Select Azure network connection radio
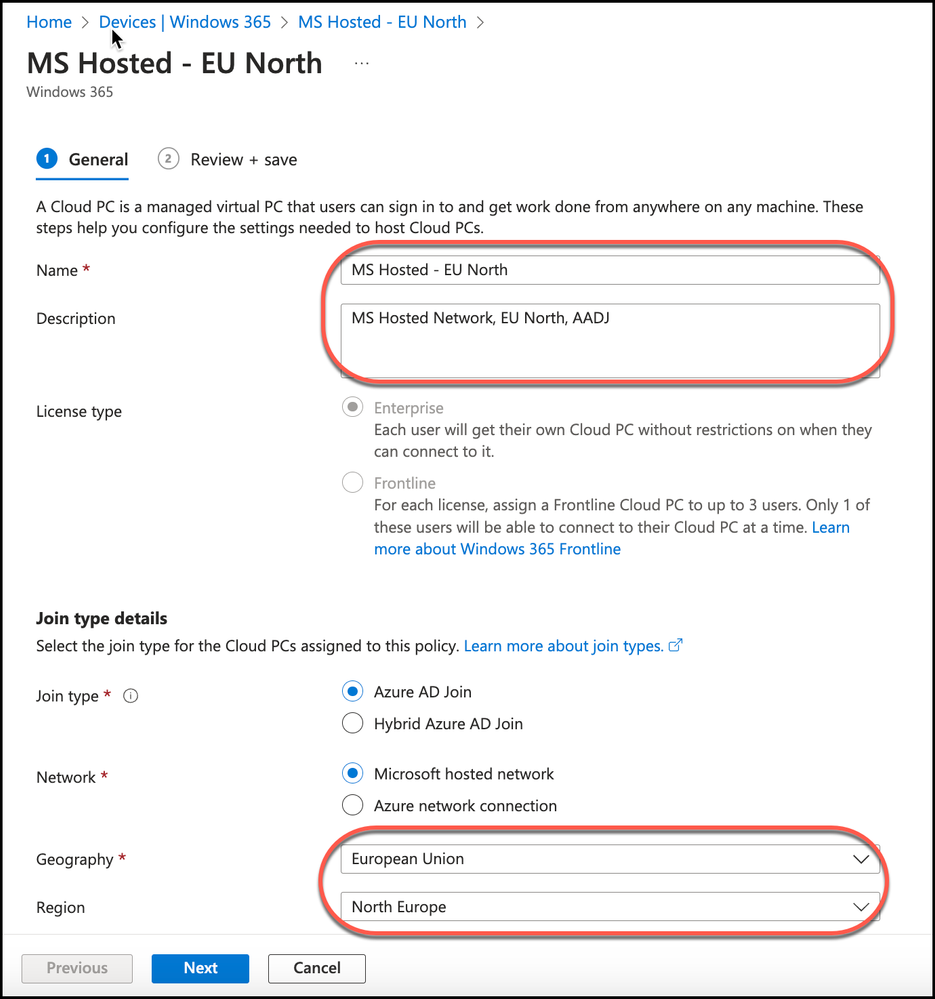 point(352,805)
